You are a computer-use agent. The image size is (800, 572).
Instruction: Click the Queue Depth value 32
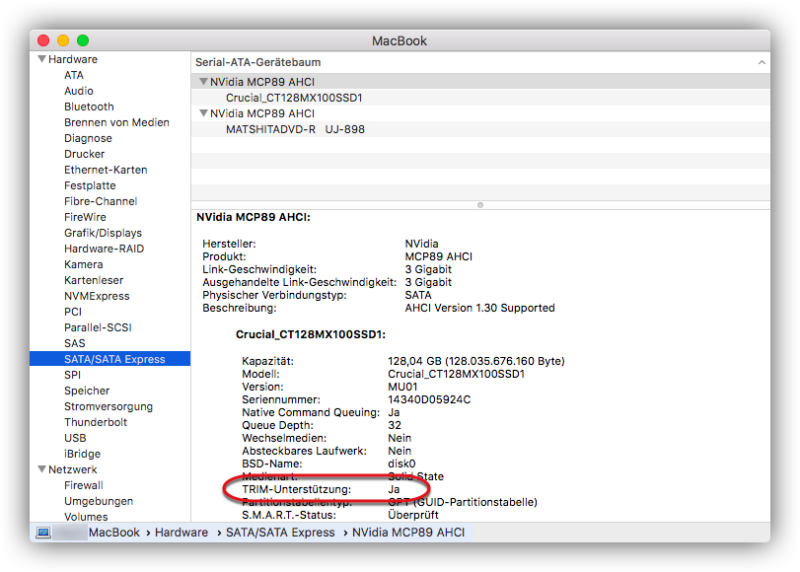coord(394,425)
